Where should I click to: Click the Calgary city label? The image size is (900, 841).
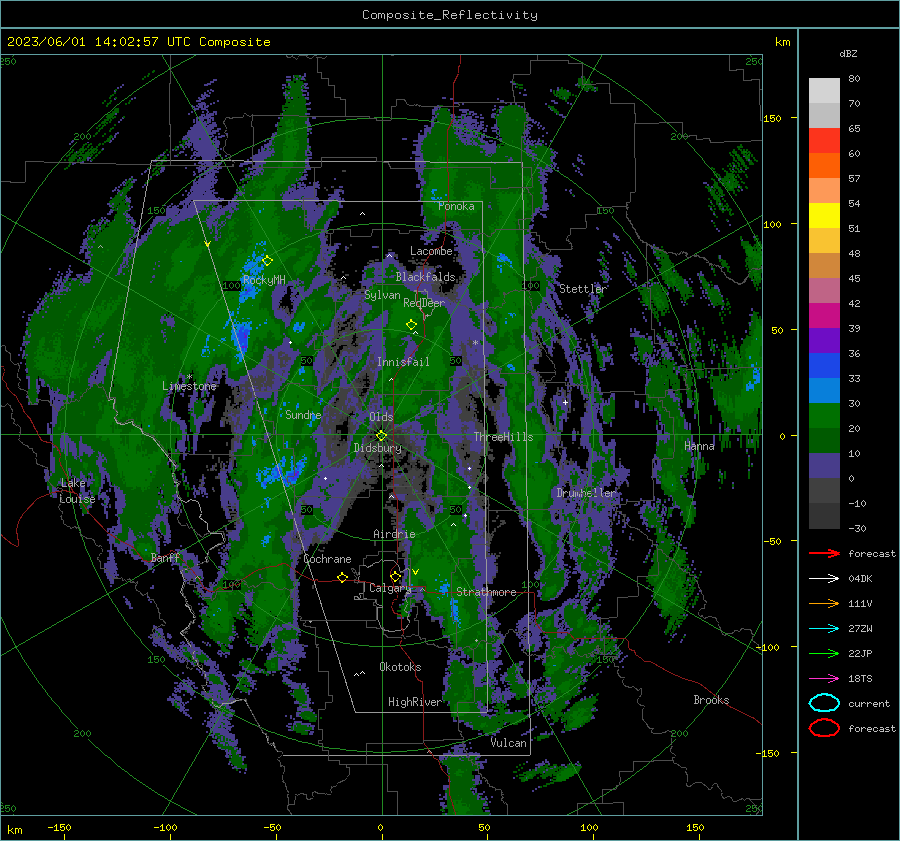tap(390, 588)
